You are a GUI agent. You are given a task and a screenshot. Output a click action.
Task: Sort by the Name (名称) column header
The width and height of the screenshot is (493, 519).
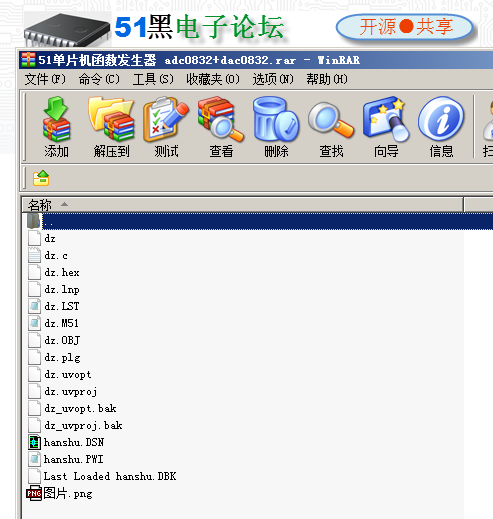[243, 204]
